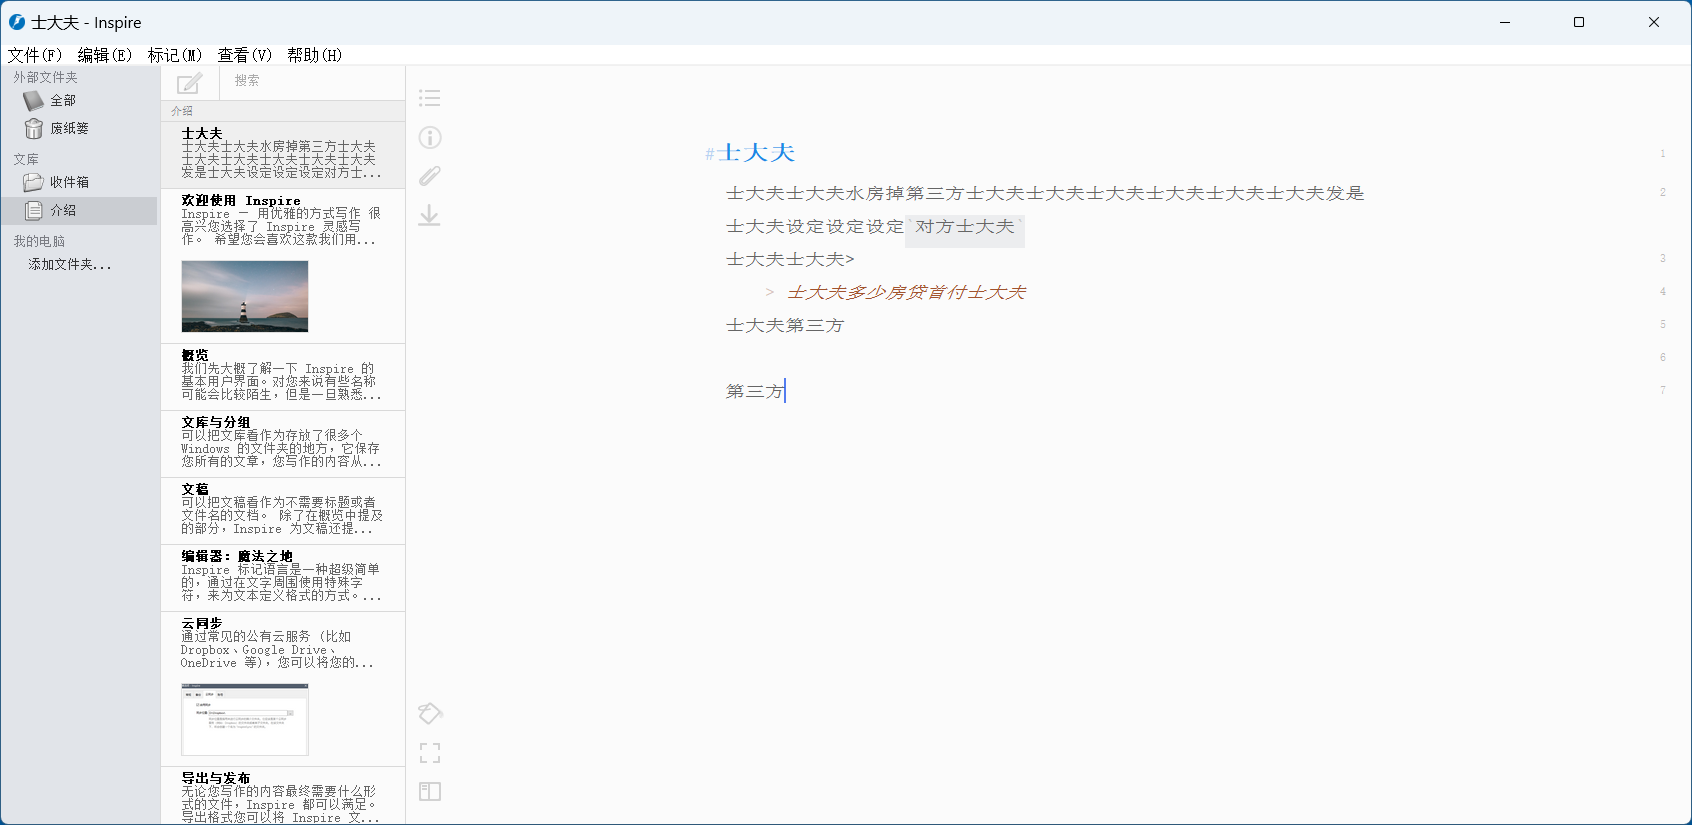The height and width of the screenshot is (825, 1692).
Task: Click 添加文件夹... link
Action: point(70,264)
